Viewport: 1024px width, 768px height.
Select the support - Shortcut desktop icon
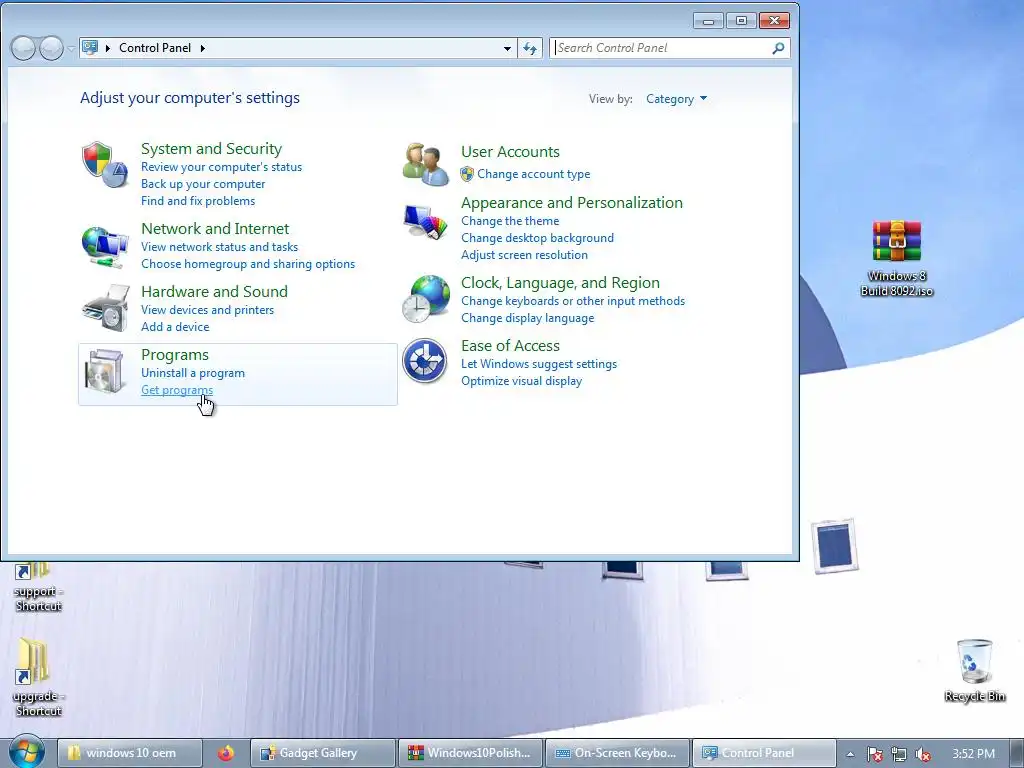coord(38,587)
